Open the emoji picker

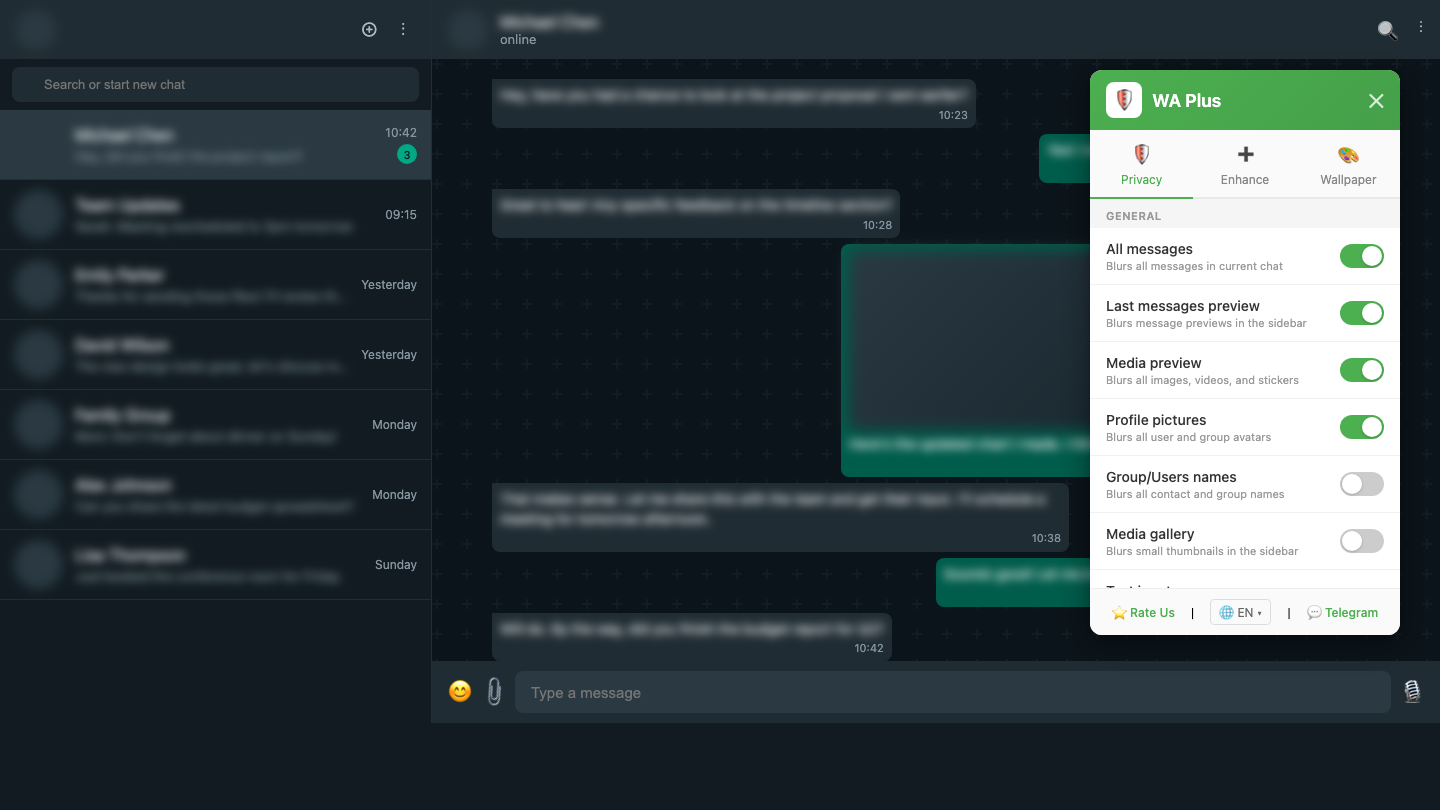pos(460,690)
